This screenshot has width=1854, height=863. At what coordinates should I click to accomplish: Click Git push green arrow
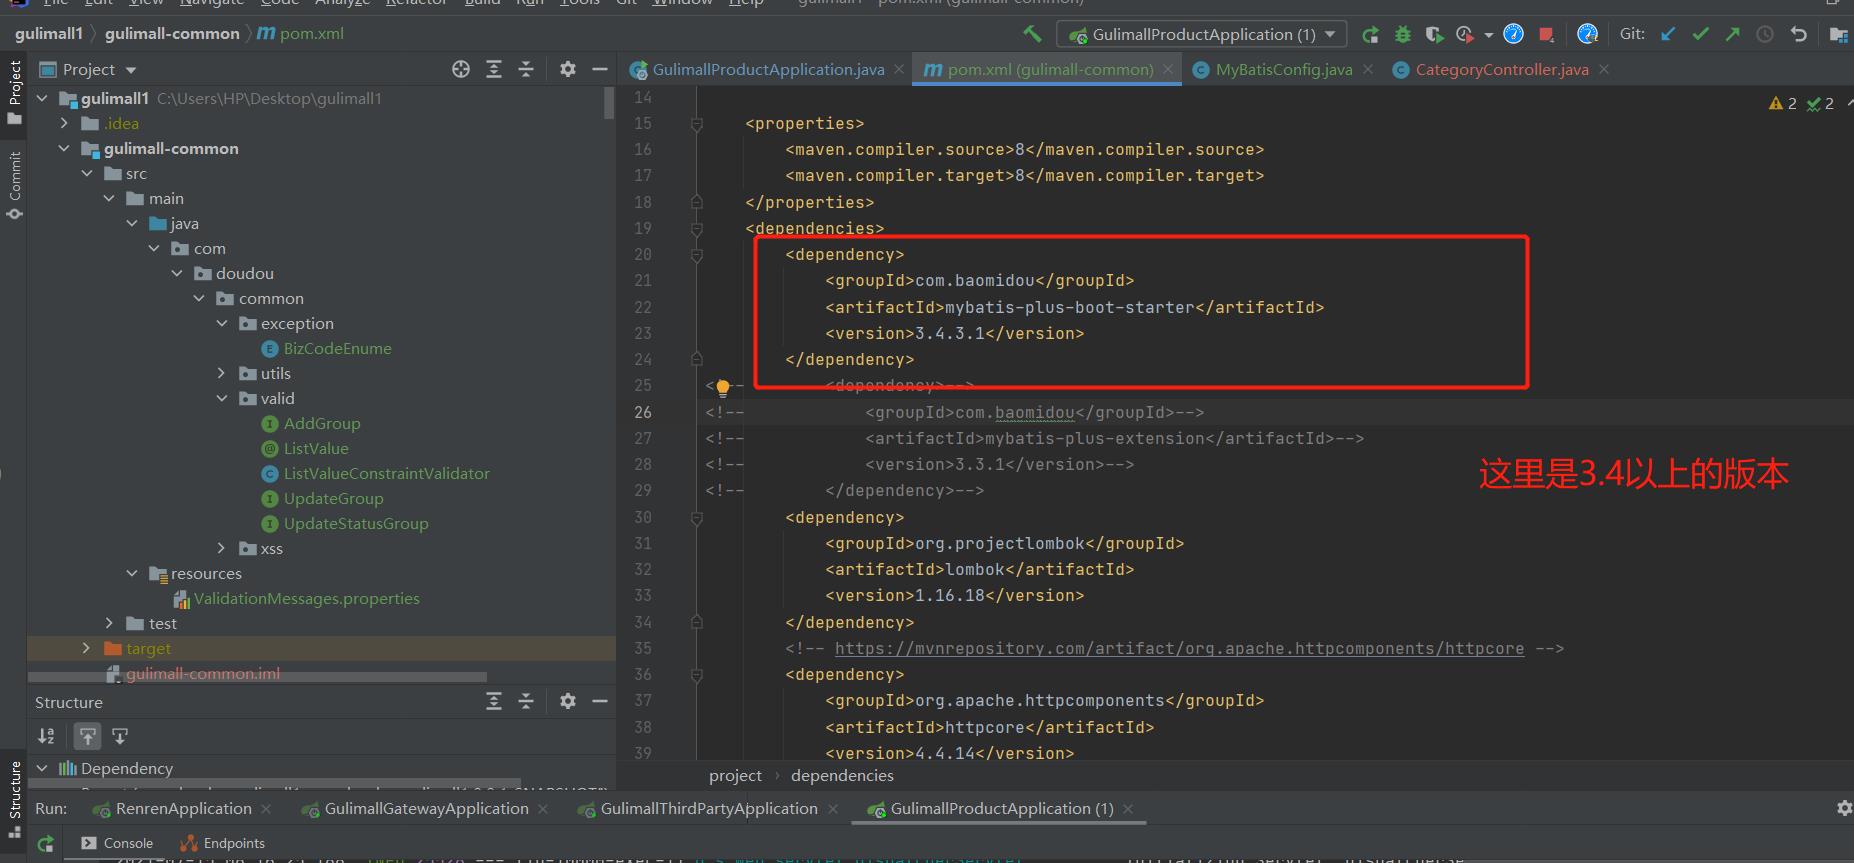tap(1732, 34)
